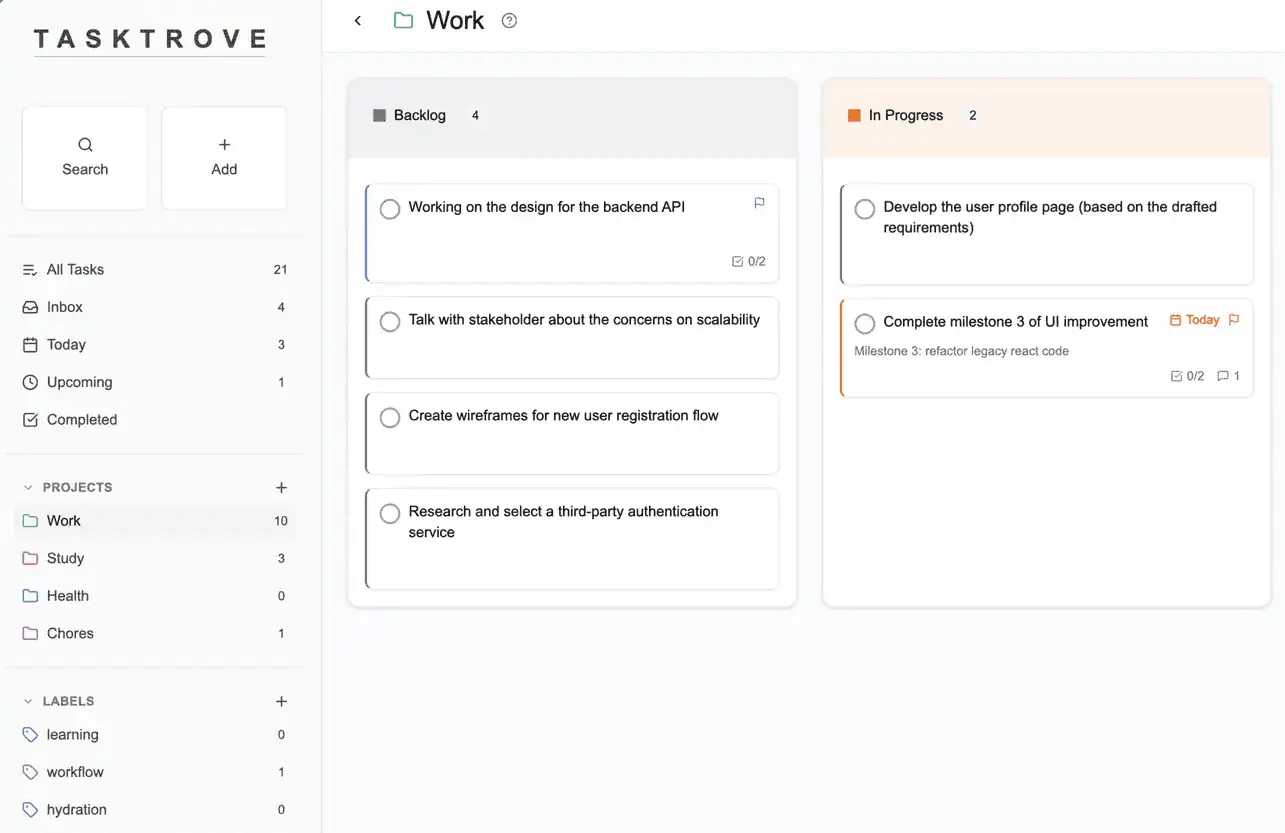Collapse the LABELS section chevron
The height and width of the screenshot is (833, 1285).
28,702
